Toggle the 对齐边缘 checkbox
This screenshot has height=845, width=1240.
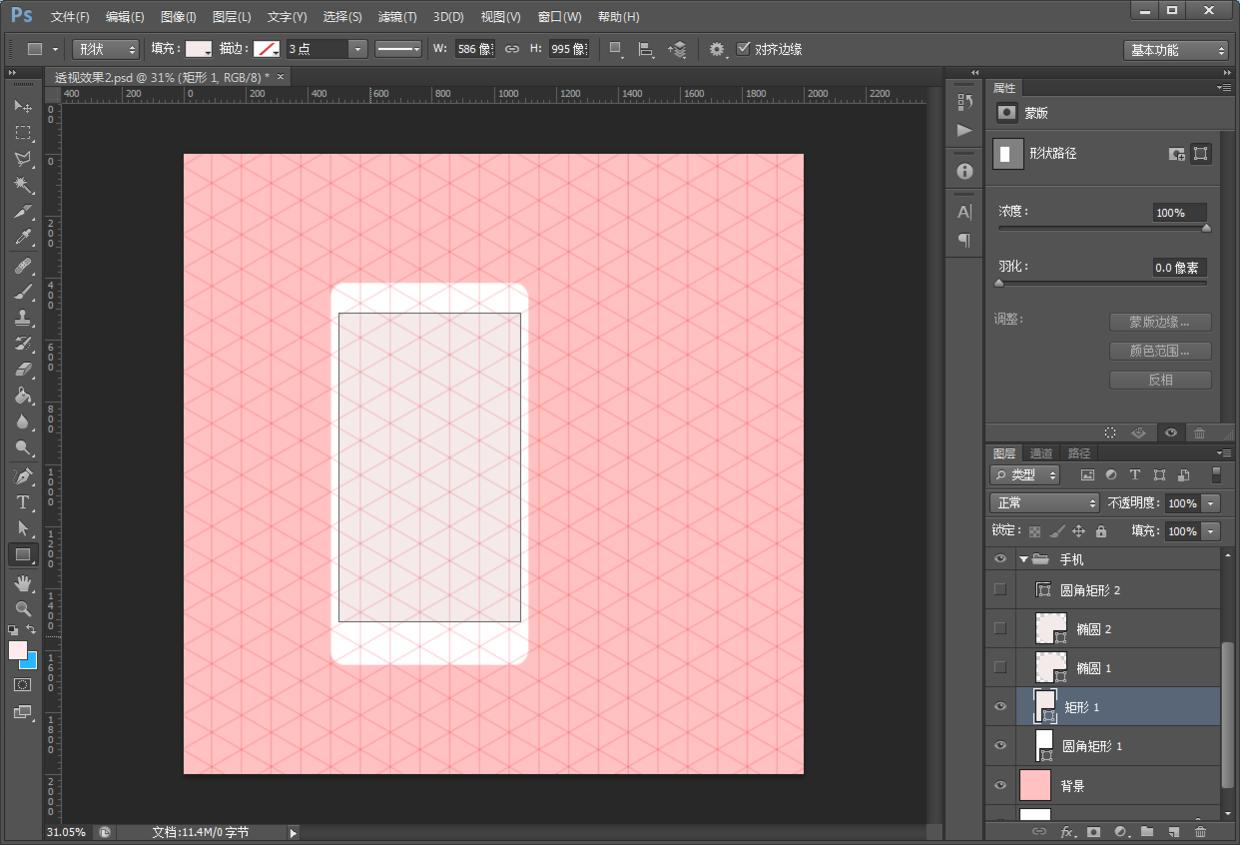[x=743, y=49]
